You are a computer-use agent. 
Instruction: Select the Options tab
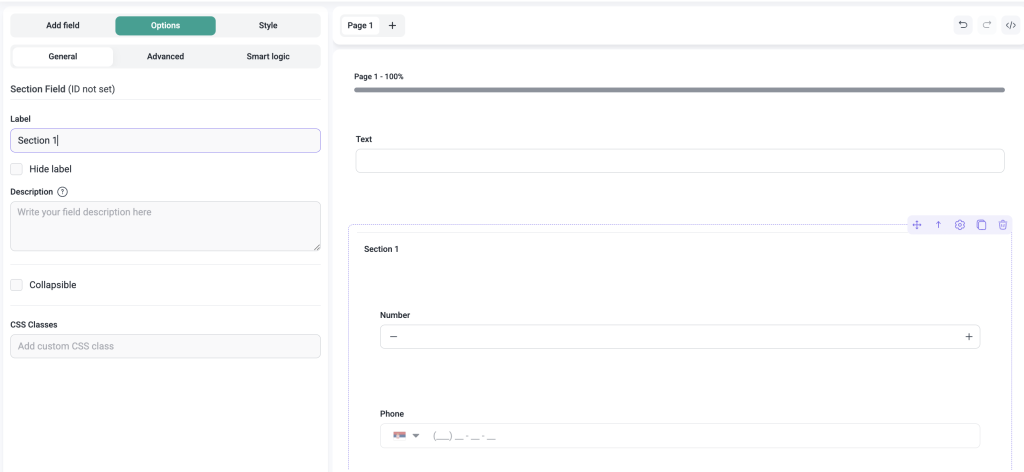165,25
